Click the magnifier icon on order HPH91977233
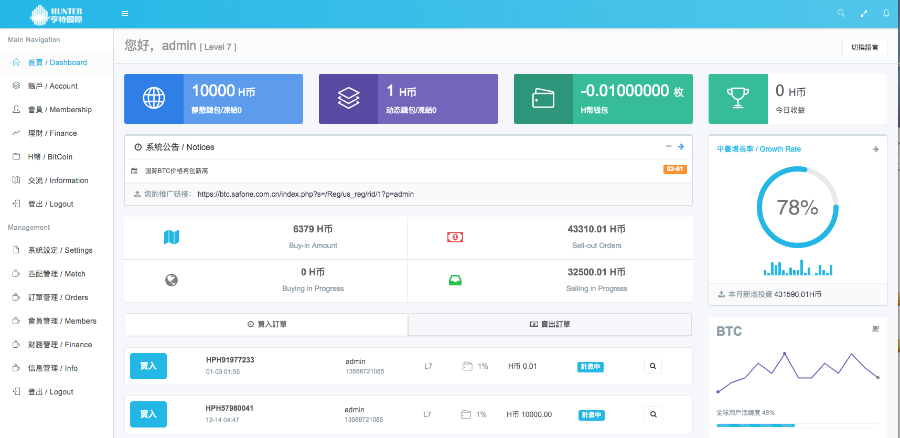The image size is (900, 438). (x=653, y=366)
